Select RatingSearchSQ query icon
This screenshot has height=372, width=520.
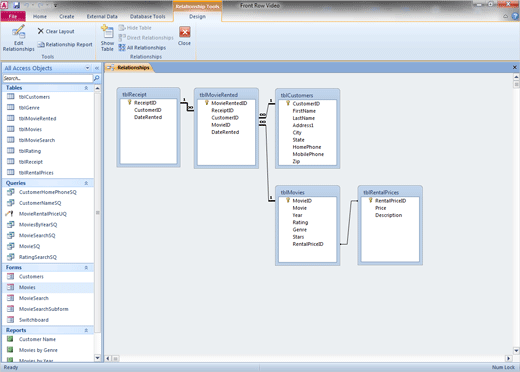pos(11,257)
